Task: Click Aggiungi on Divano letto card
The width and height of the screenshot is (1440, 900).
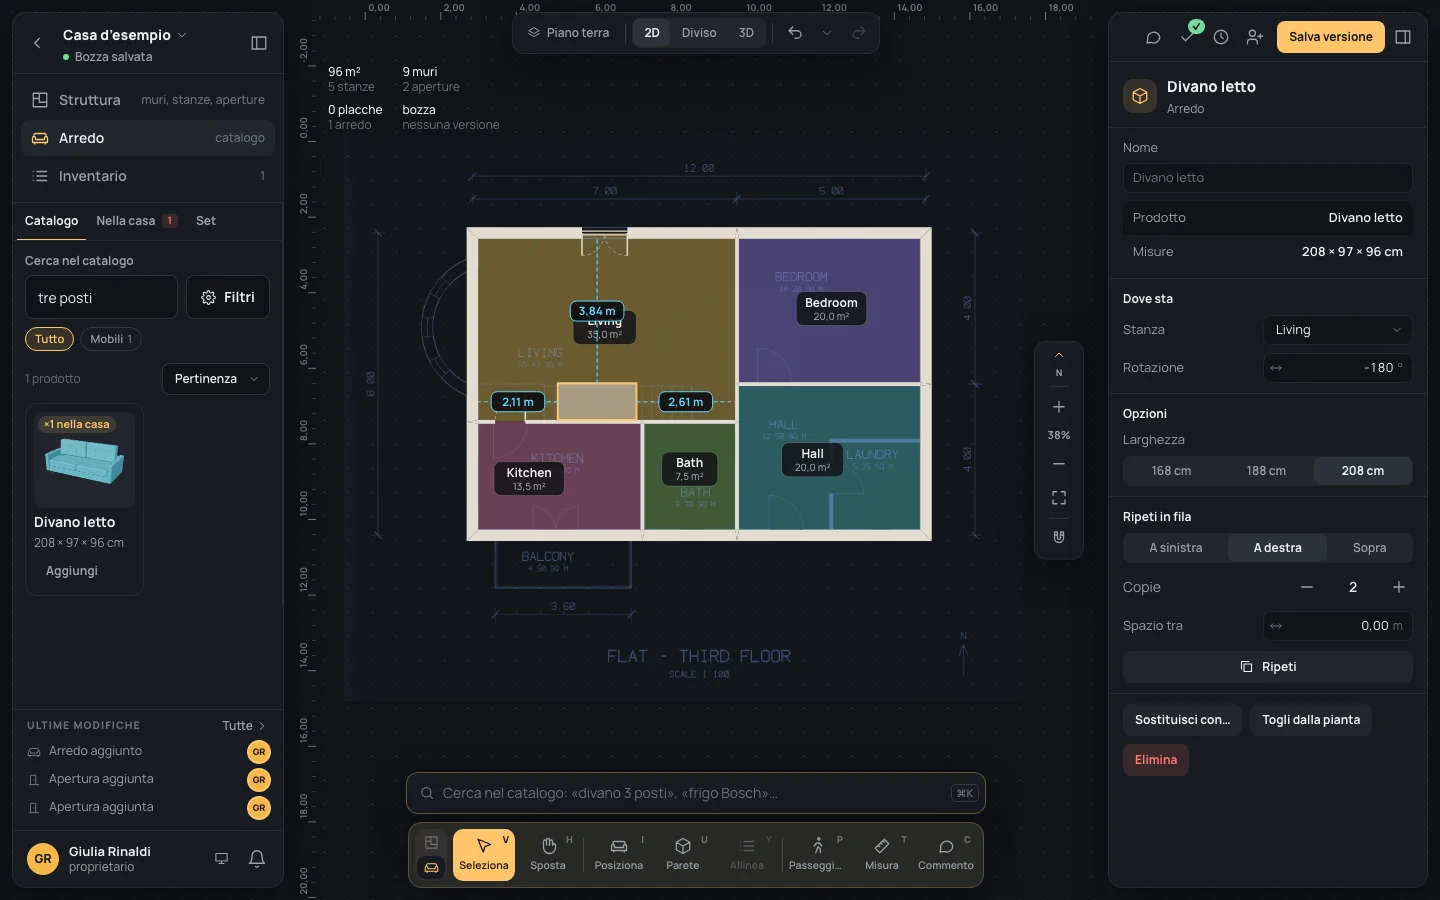Action: (72, 571)
